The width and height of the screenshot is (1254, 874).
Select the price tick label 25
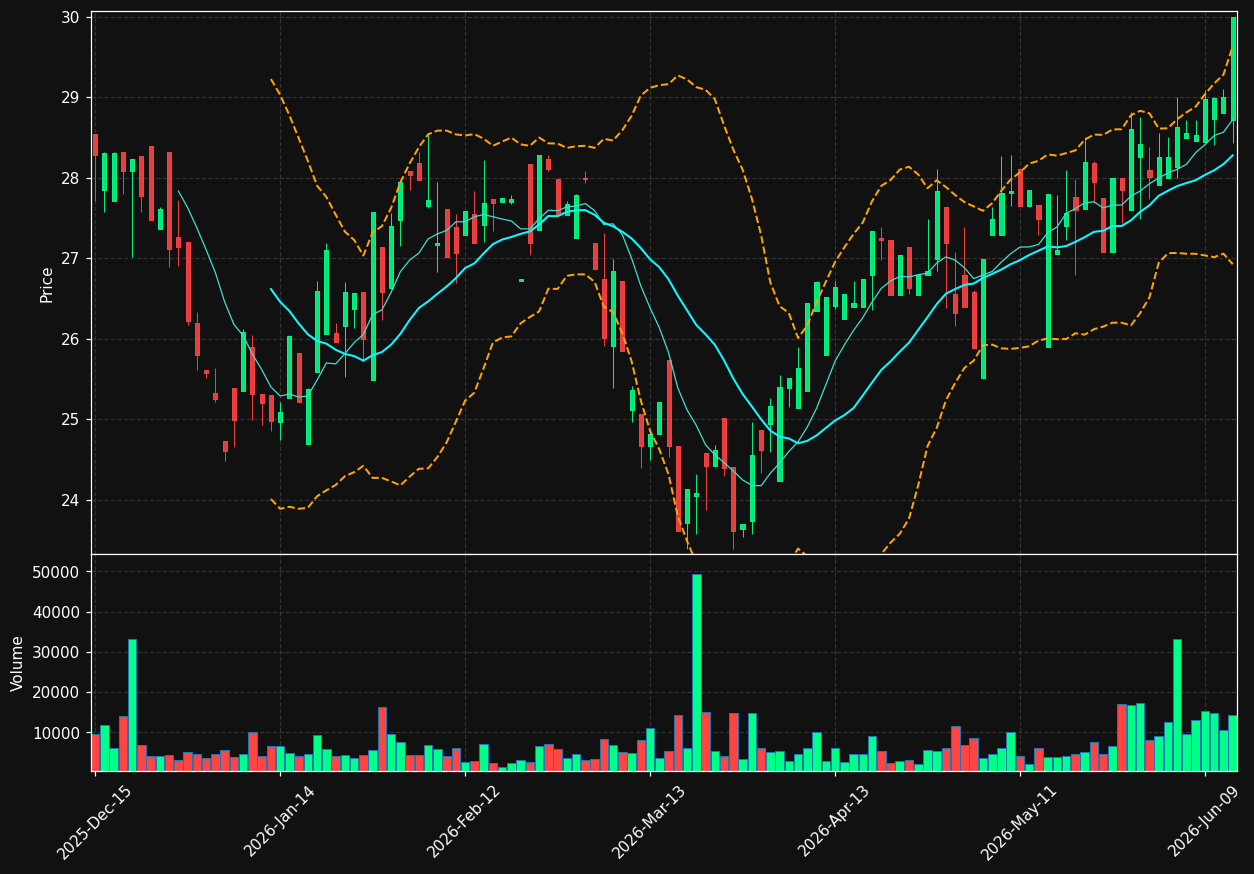(70, 420)
